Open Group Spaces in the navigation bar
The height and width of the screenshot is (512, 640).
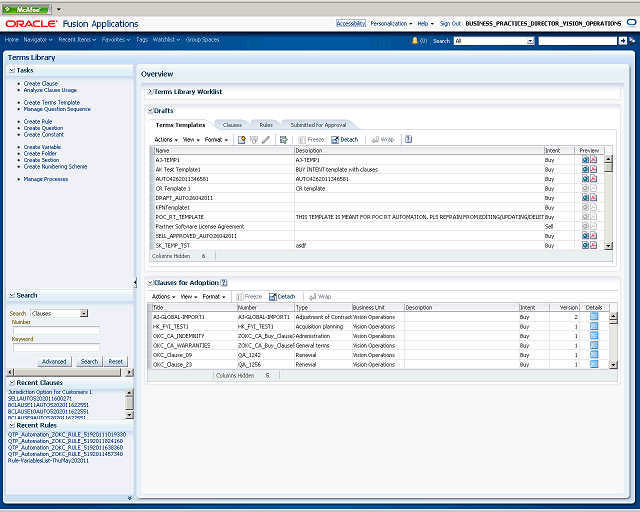point(202,40)
